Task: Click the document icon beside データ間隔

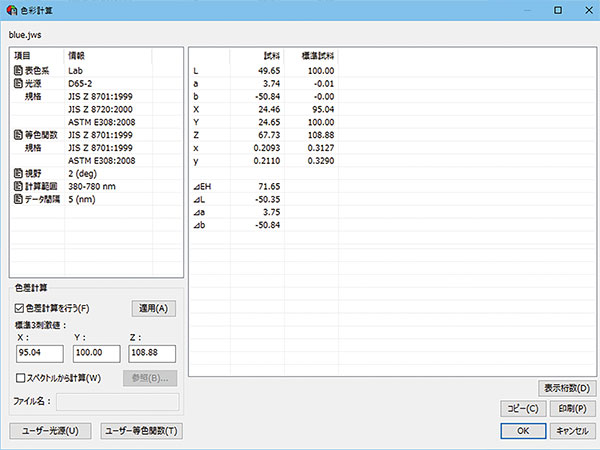Action: tap(18, 199)
